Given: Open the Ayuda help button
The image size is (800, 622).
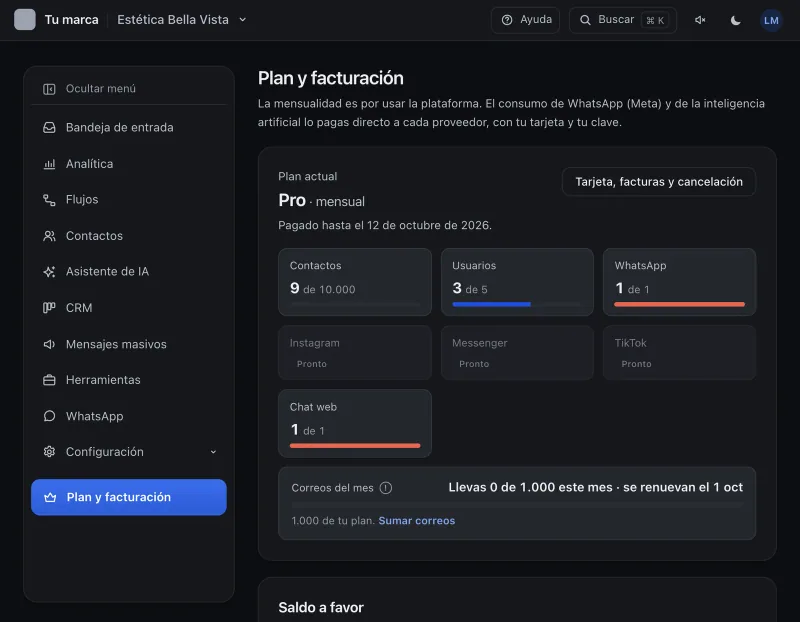Looking at the screenshot, I should click(525, 20).
